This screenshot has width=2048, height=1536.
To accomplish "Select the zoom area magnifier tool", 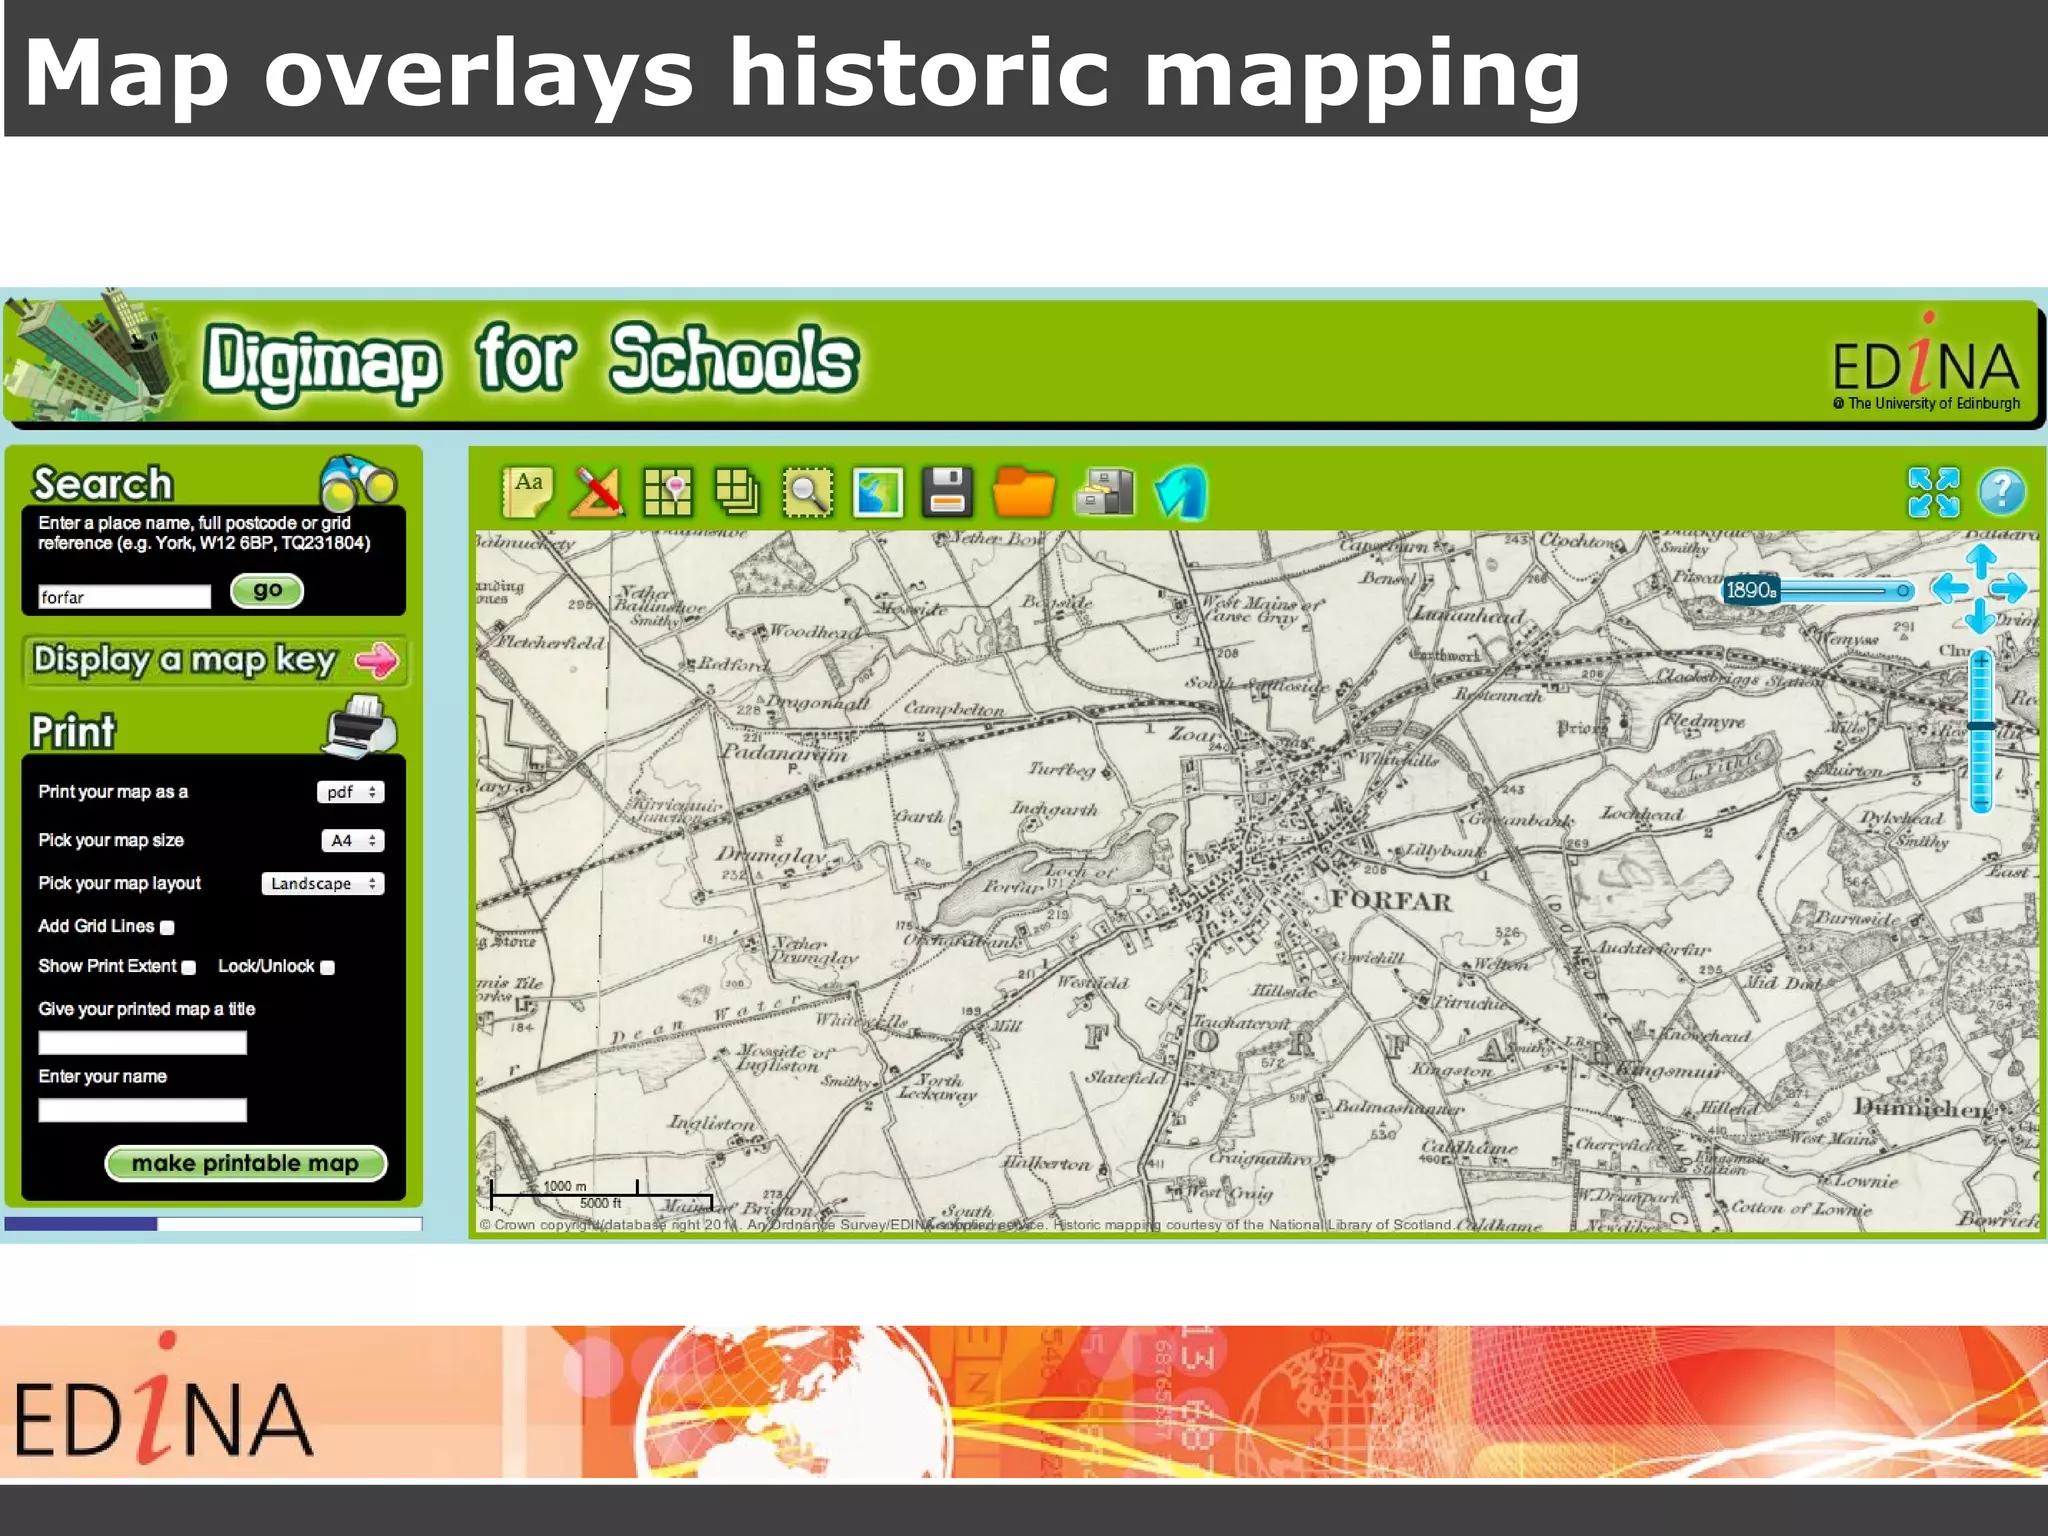I will 808,493.
